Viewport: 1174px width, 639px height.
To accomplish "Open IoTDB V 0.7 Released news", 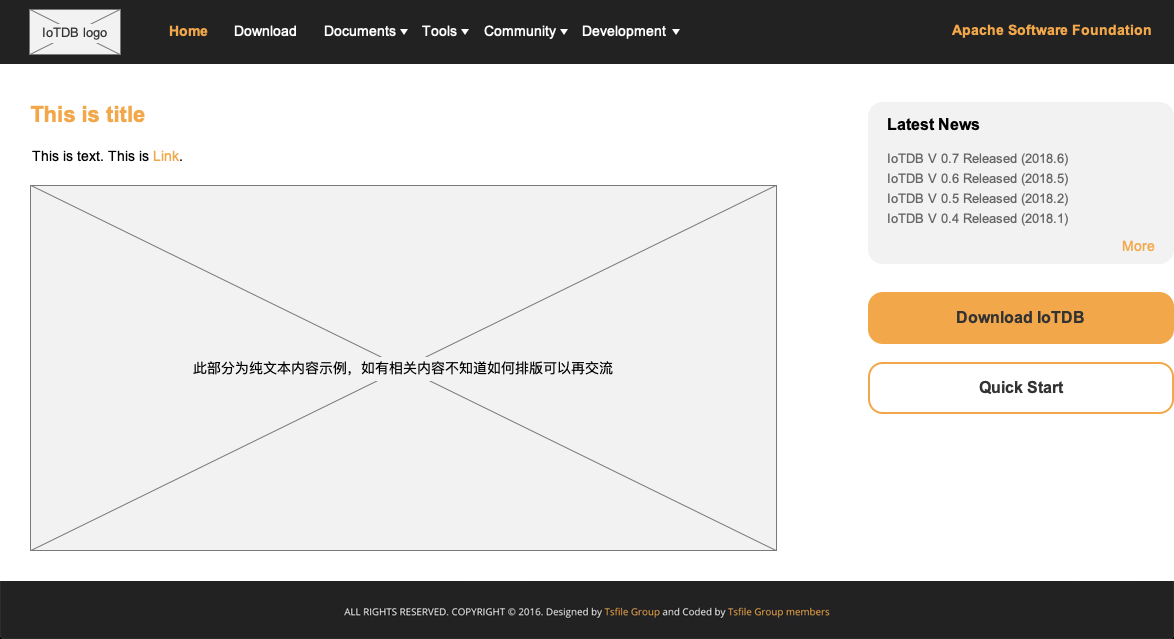I will click(x=977, y=158).
